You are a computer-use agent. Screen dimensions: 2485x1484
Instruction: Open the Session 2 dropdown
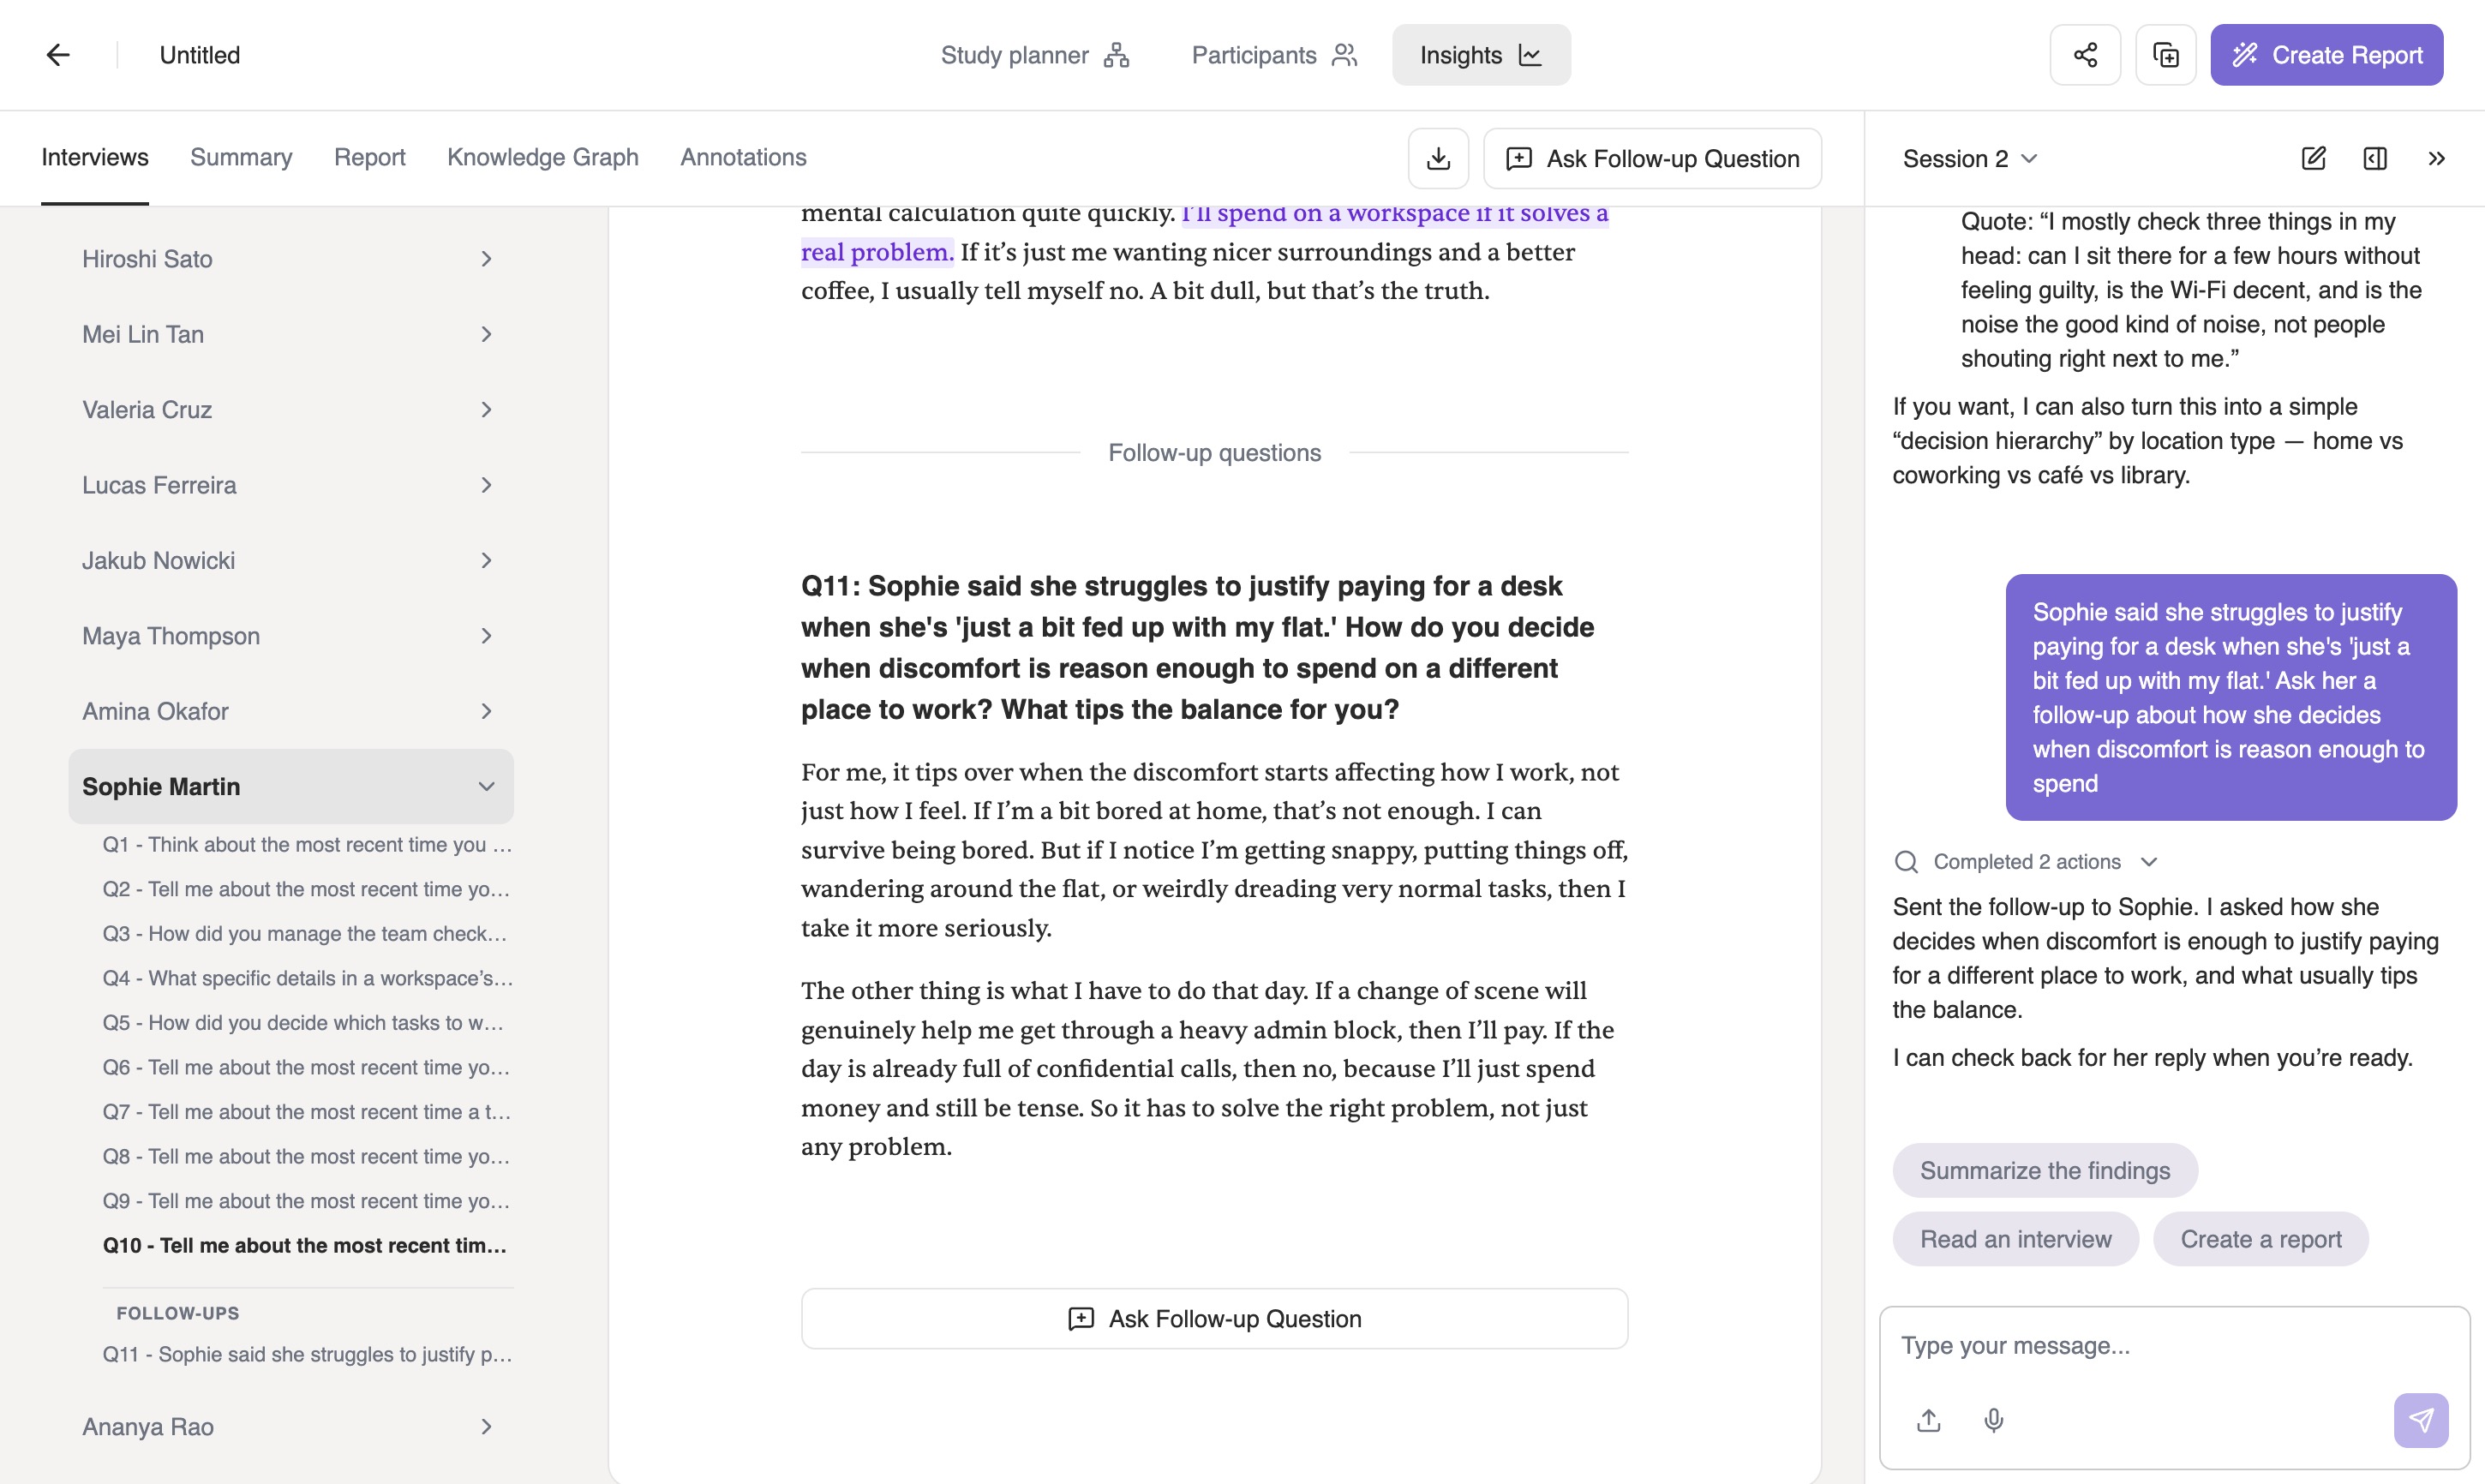(1969, 158)
